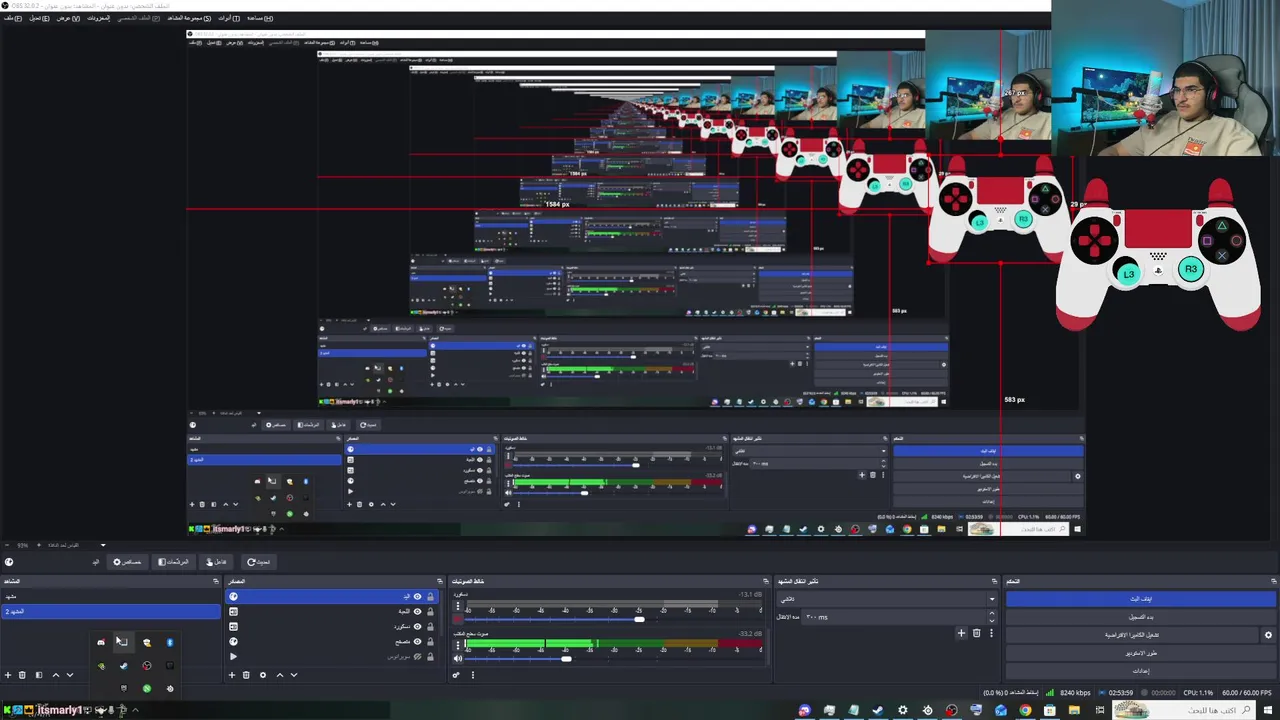Toggle eye of second source in list
1280x720 pixels.
(x=418, y=611)
